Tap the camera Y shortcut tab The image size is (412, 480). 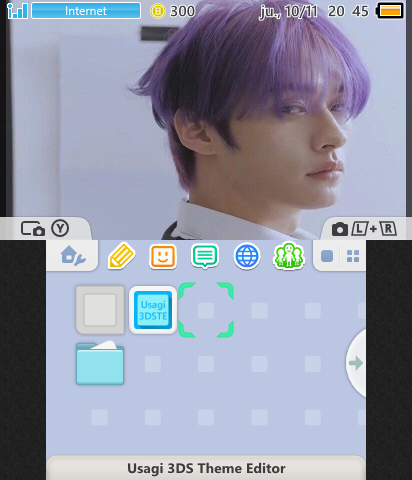(x=45, y=229)
